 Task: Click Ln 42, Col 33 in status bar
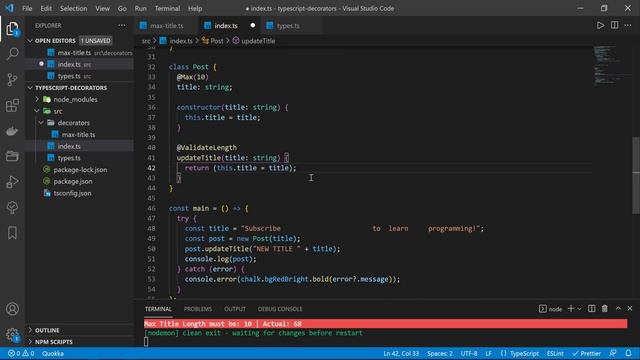(401, 353)
